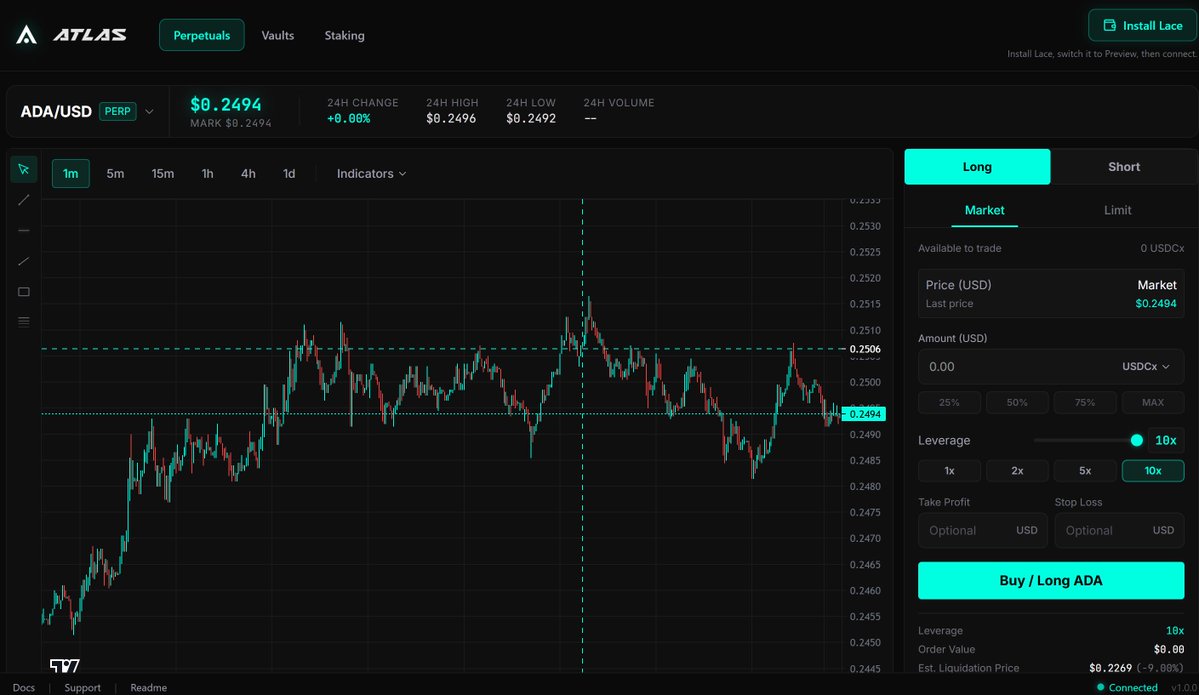
Task: Click the +0.00% 24H change value
Action: click(349, 119)
